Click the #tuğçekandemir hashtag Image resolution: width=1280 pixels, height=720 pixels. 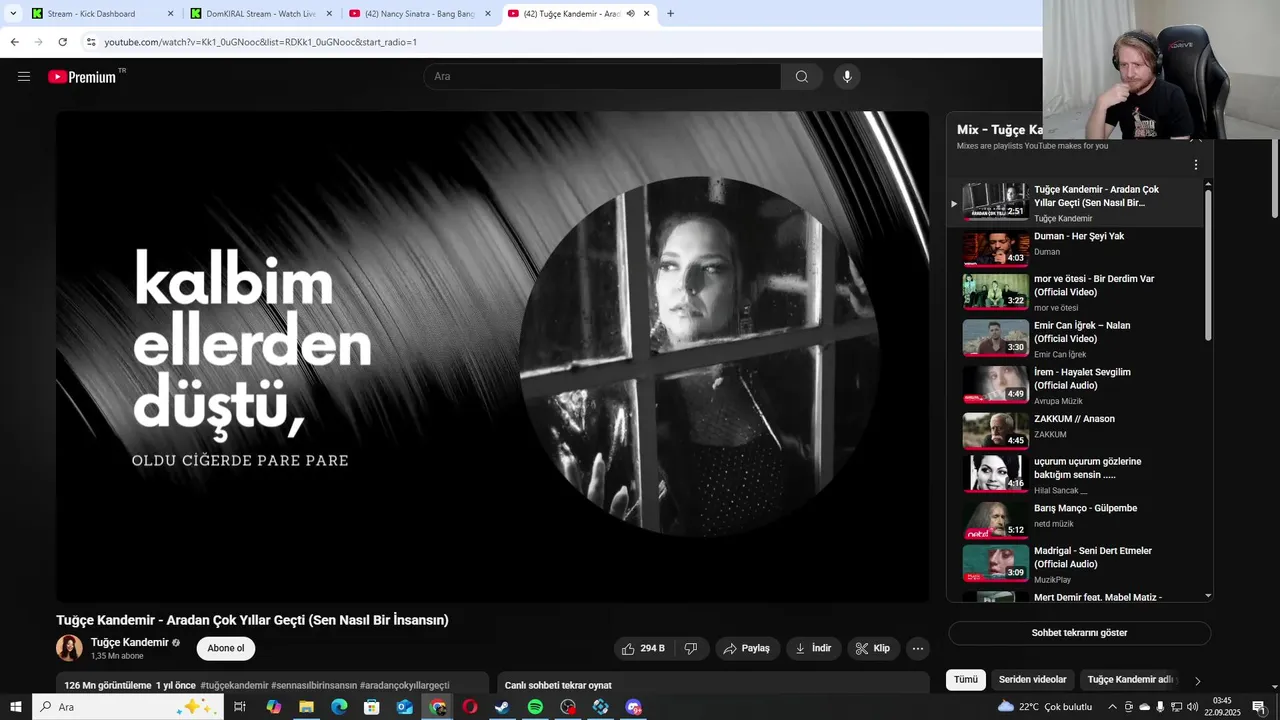tap(234, 685)
